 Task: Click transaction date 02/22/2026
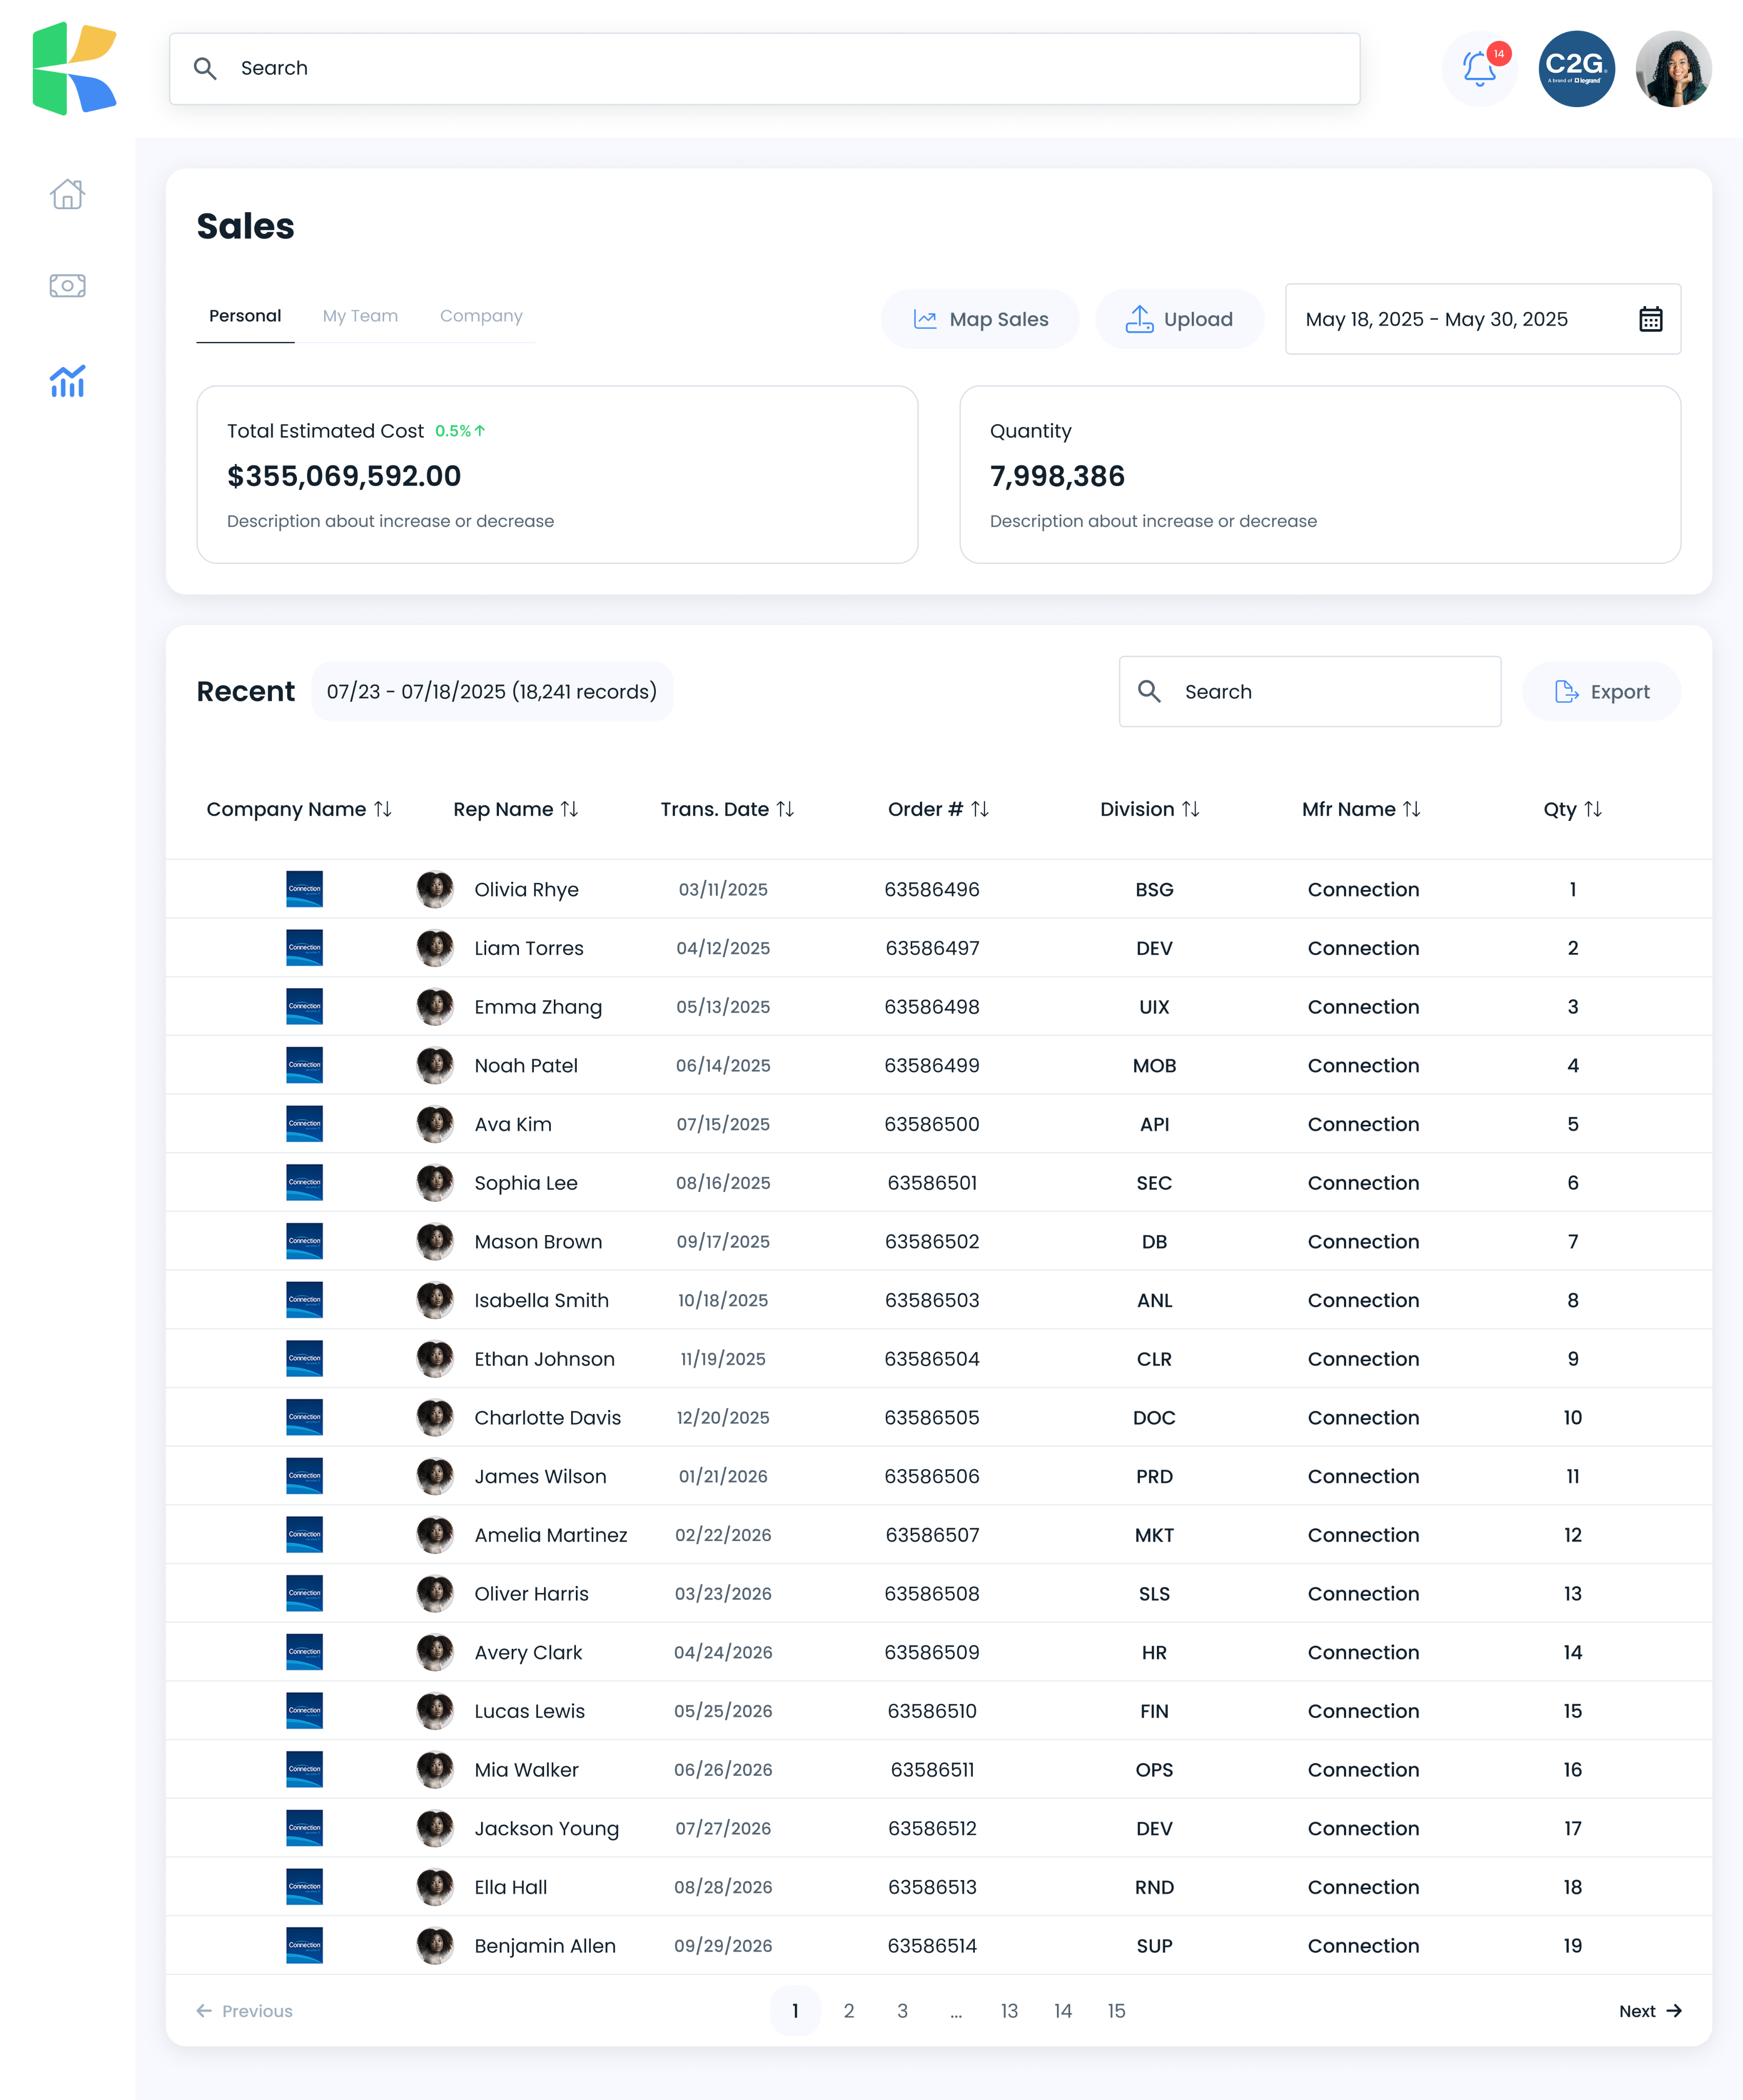tap(723, 1535)
